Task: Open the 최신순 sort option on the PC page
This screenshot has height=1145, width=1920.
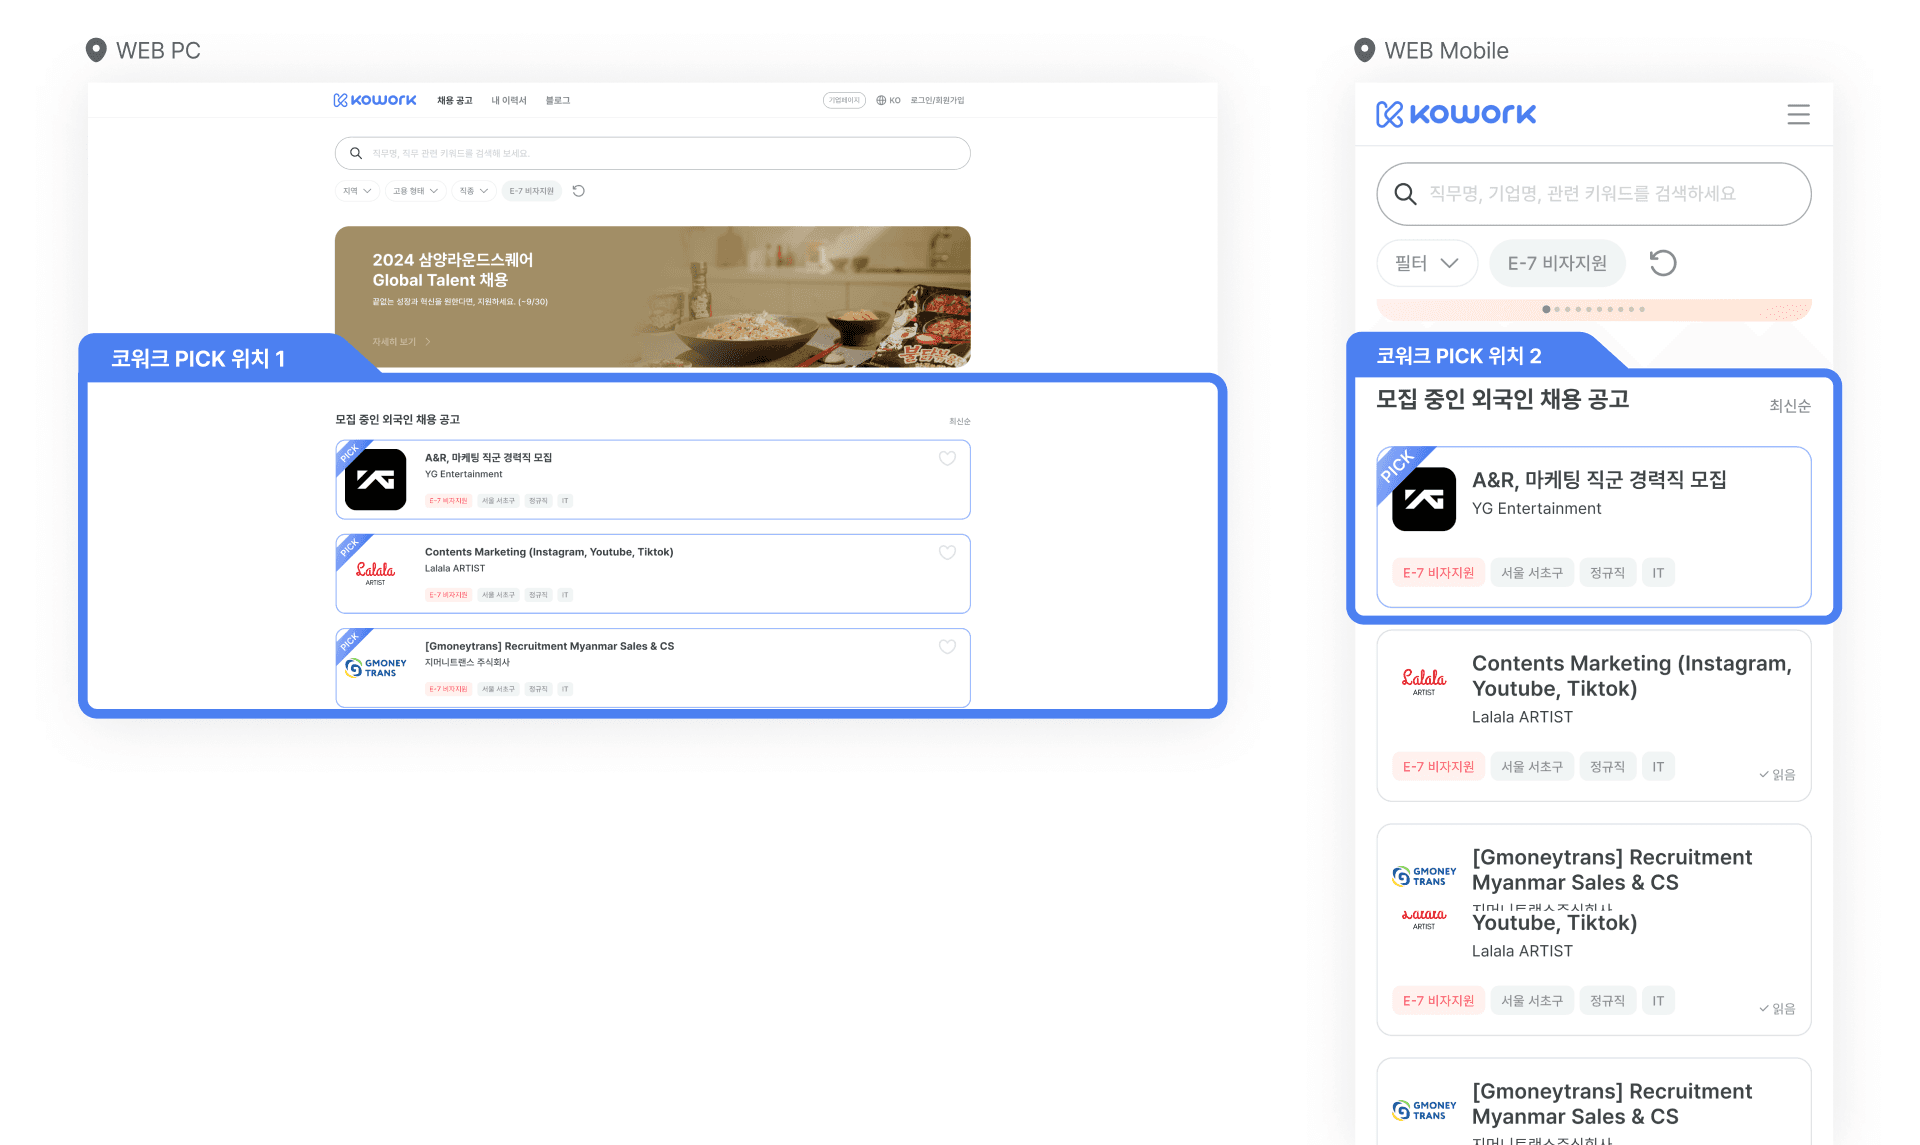Action: [x=960, y=421]
